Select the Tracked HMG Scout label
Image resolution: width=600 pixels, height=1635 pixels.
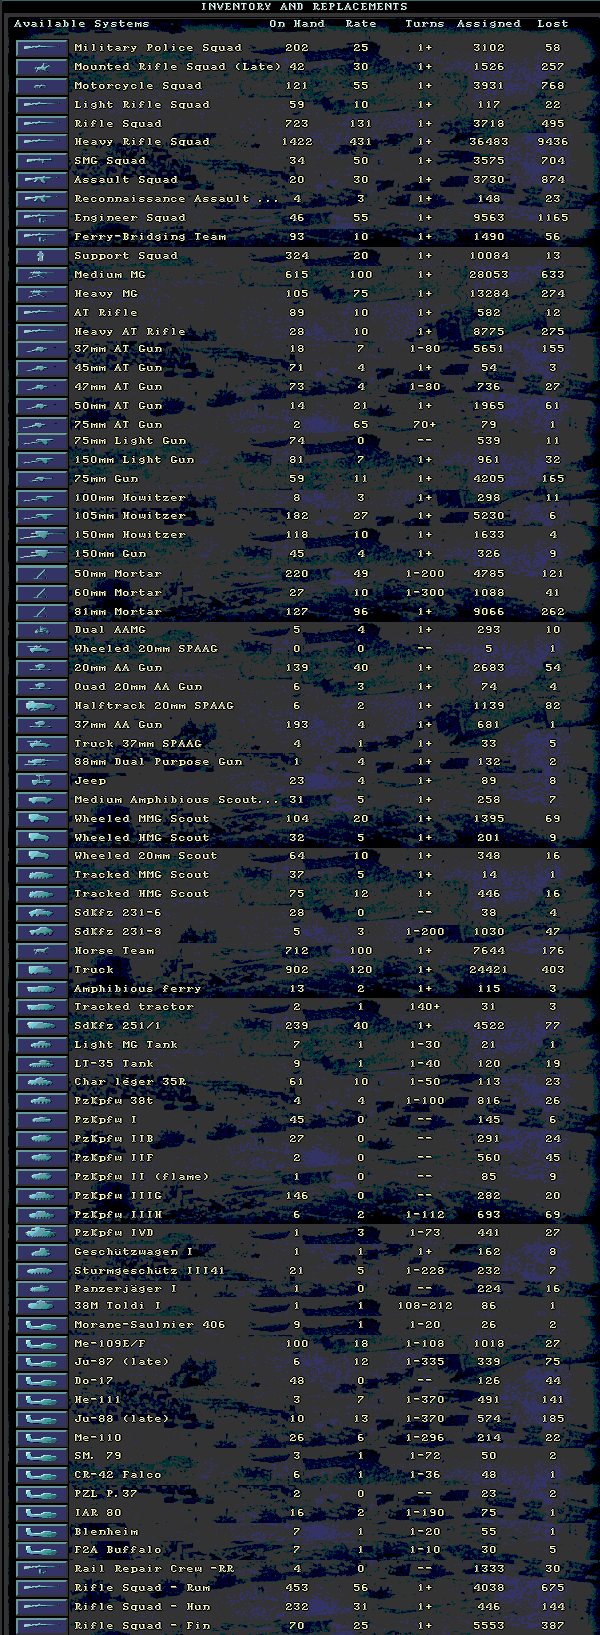(142, 894)
